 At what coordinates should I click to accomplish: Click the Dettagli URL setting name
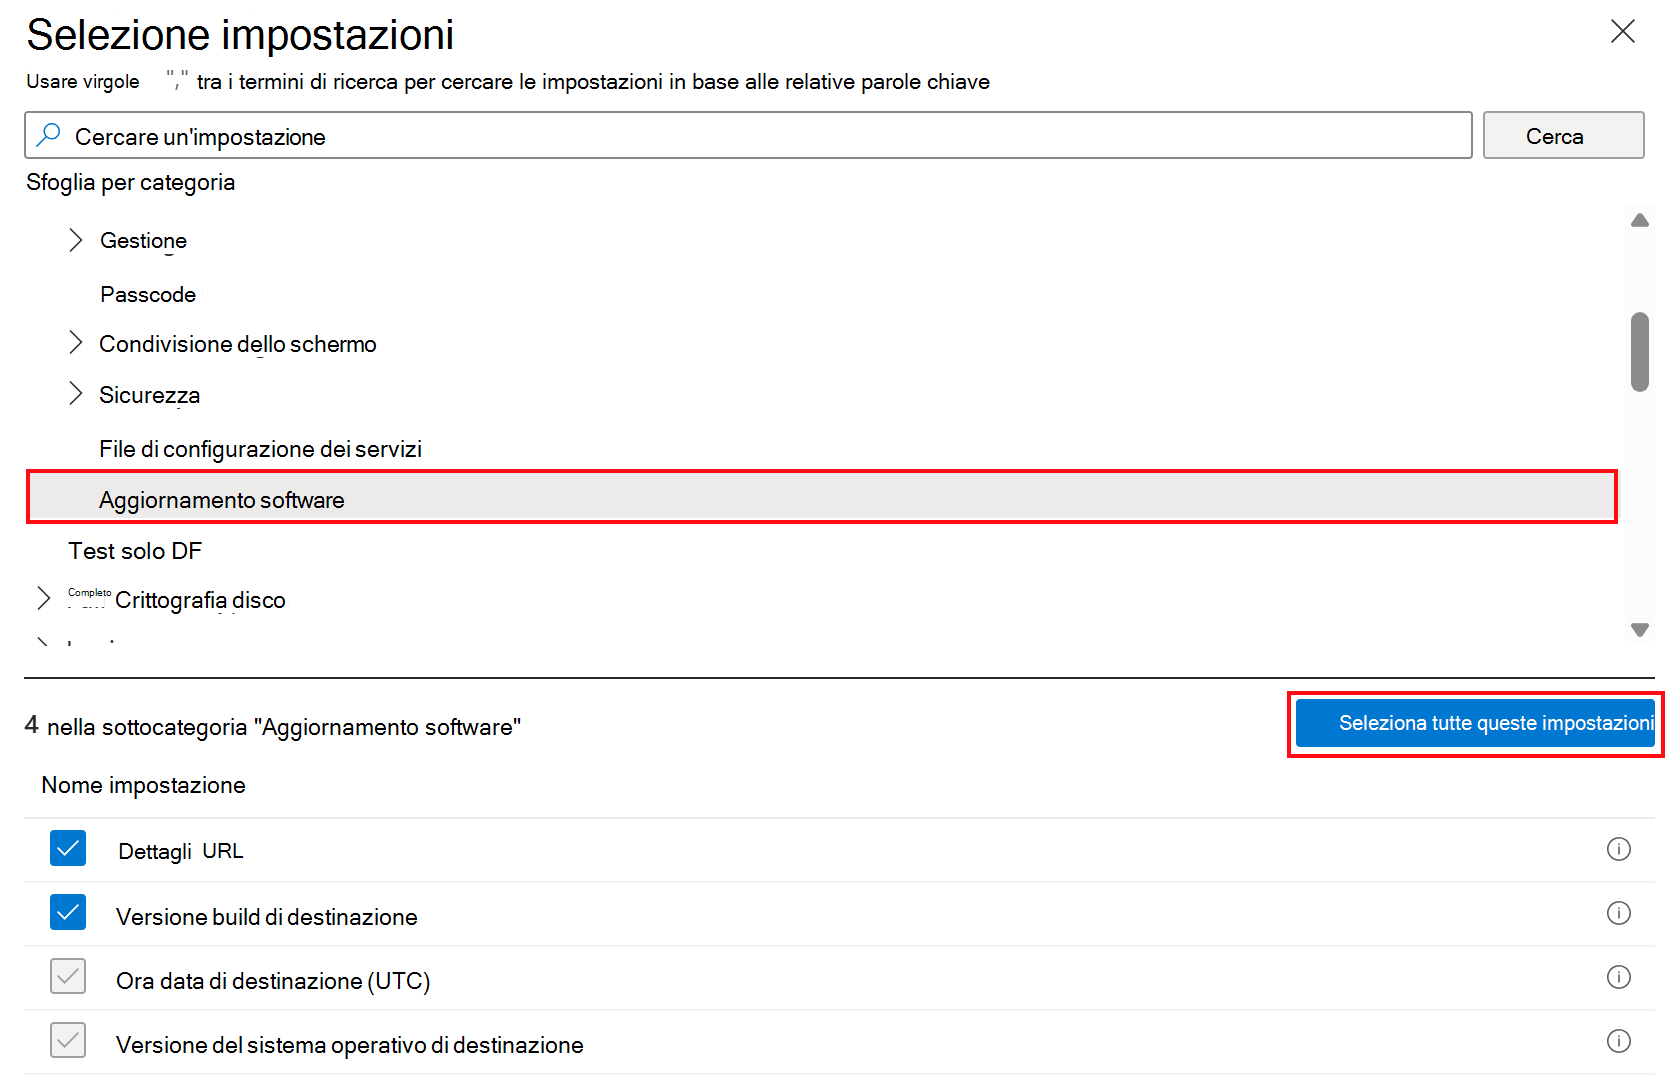[x=181, y=851]
